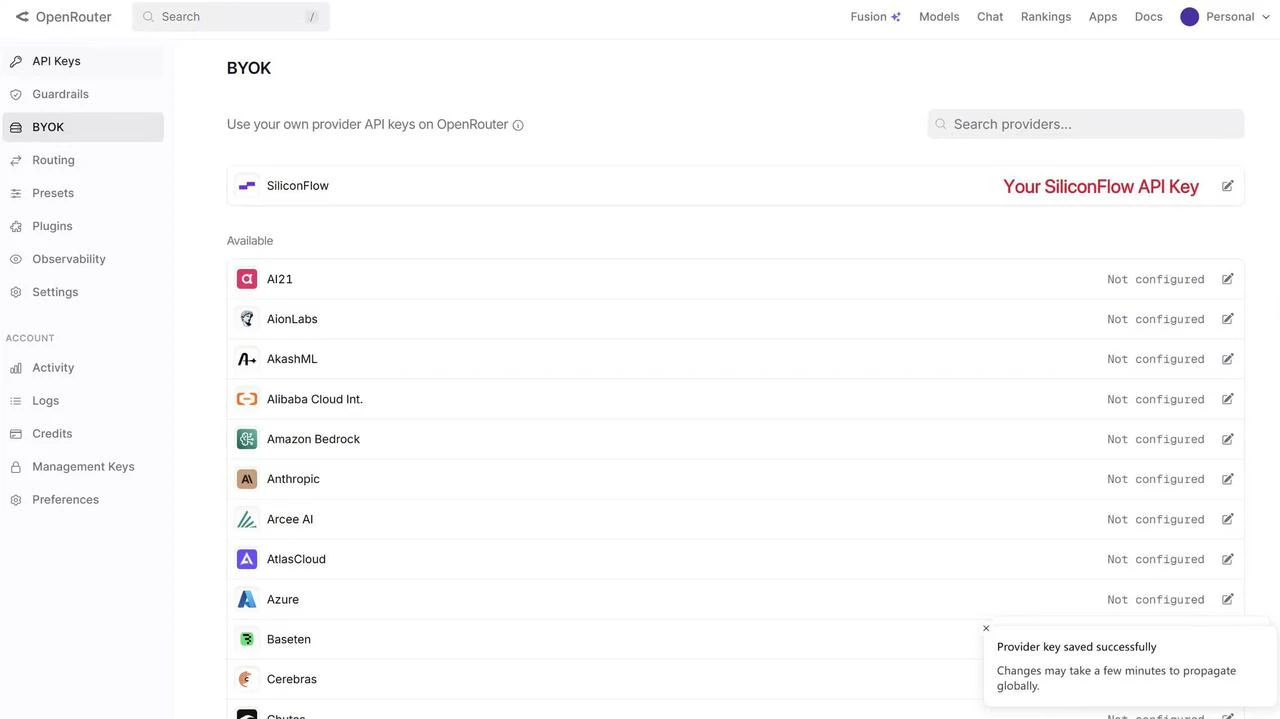Open the Fusion link

click(875, 17)
